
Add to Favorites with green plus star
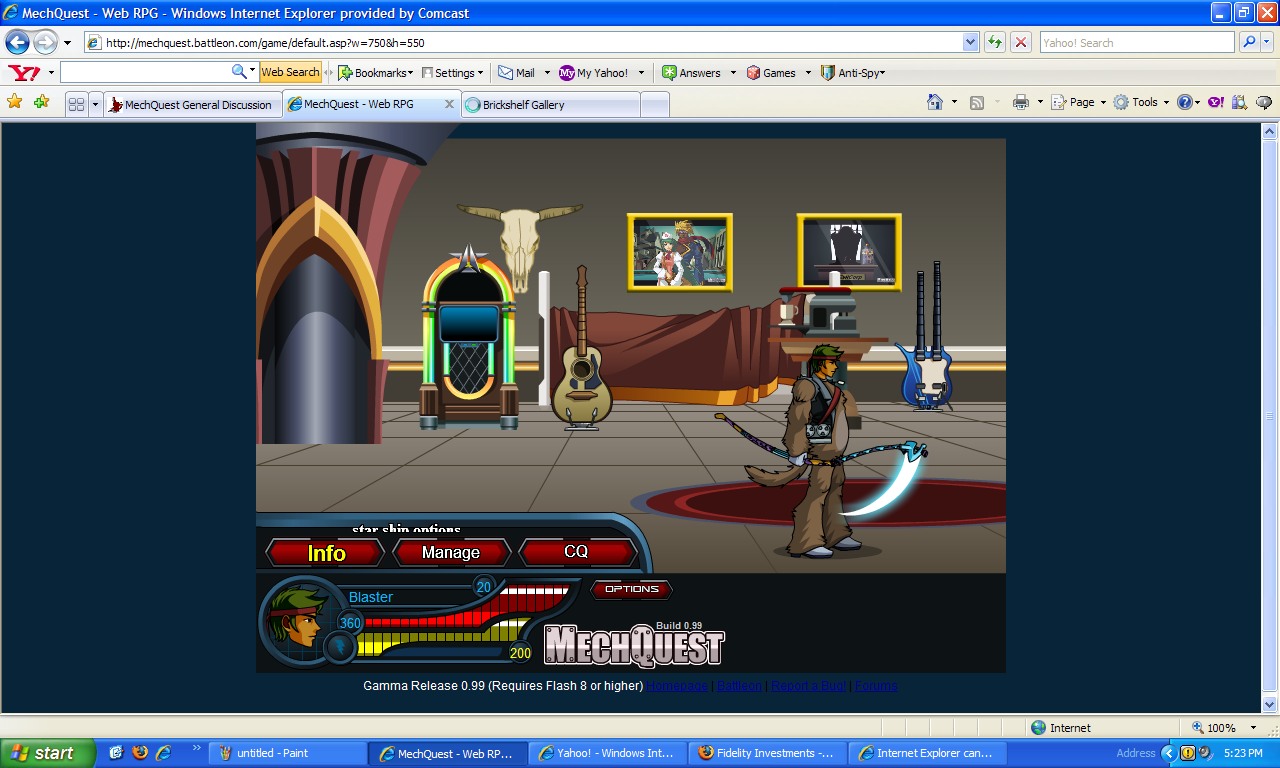41,102
